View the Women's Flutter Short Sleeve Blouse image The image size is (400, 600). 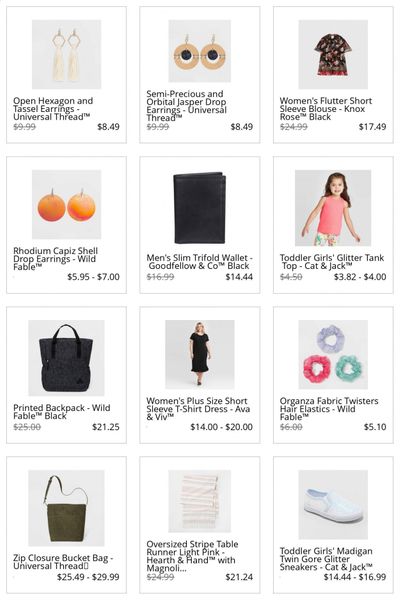click(333, 54)
